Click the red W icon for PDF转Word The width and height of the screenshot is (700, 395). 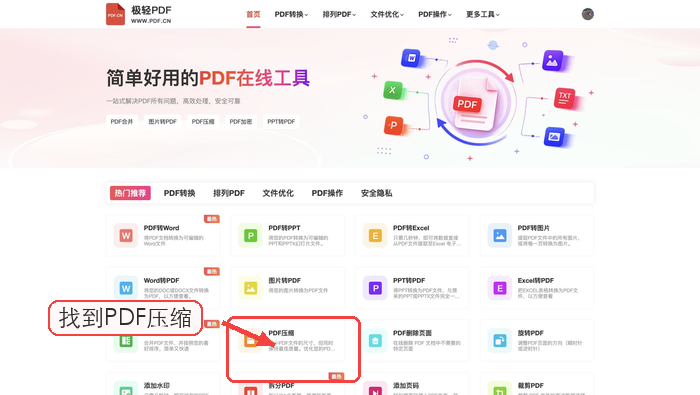(126, 236)
